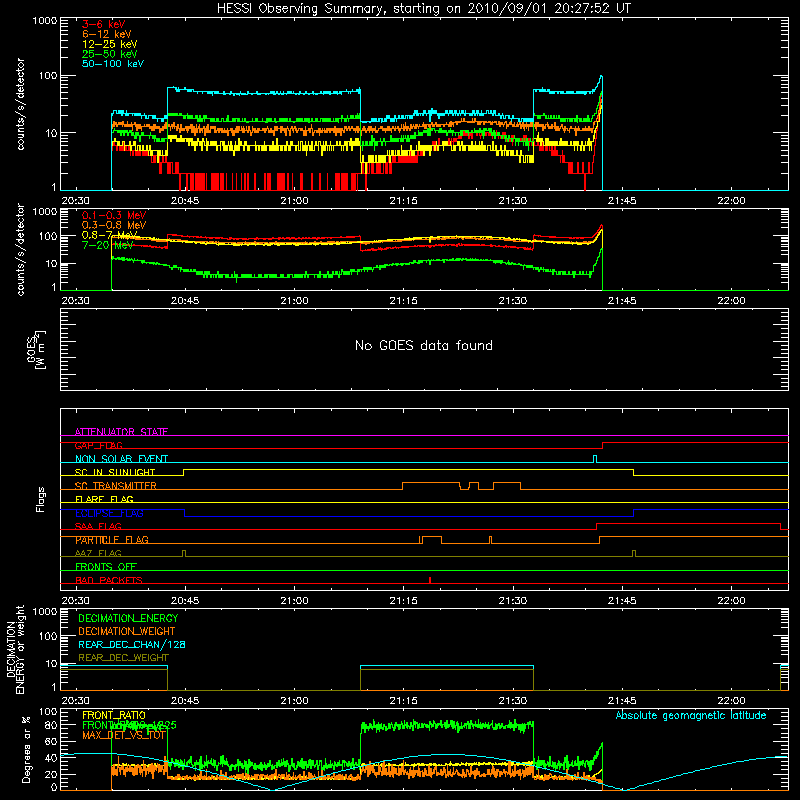The image size is (800, 800).
Task: Click the Absolute geomagnetic latitude label
Action: click(x=691, y=715)
